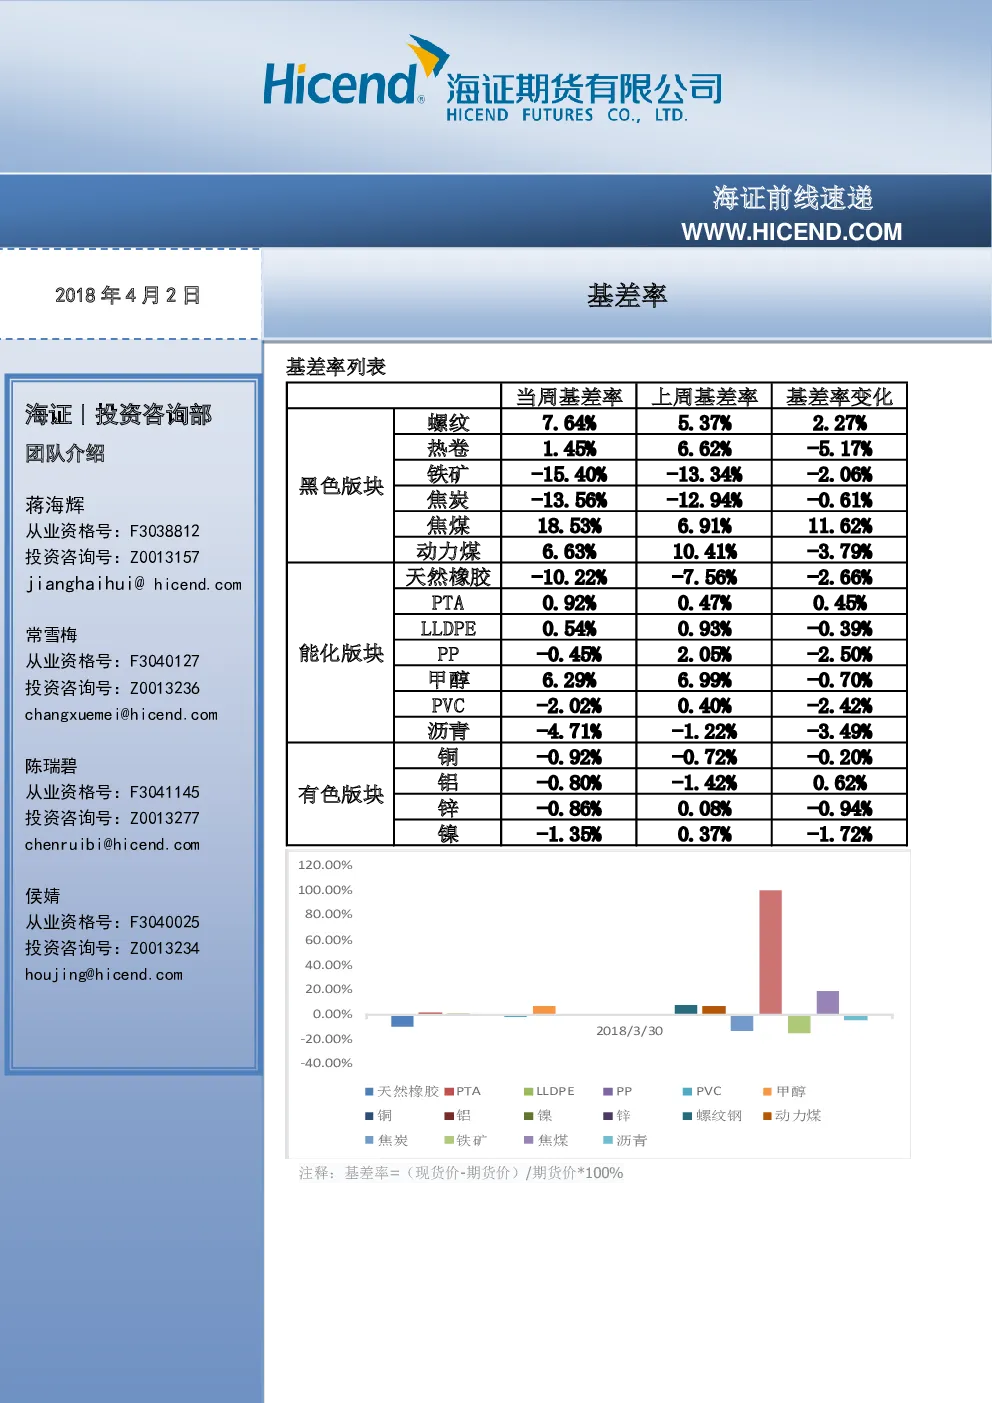992x1403 pixels.
Task: Select consulting number Z0013277
Action: click(165, 818)
